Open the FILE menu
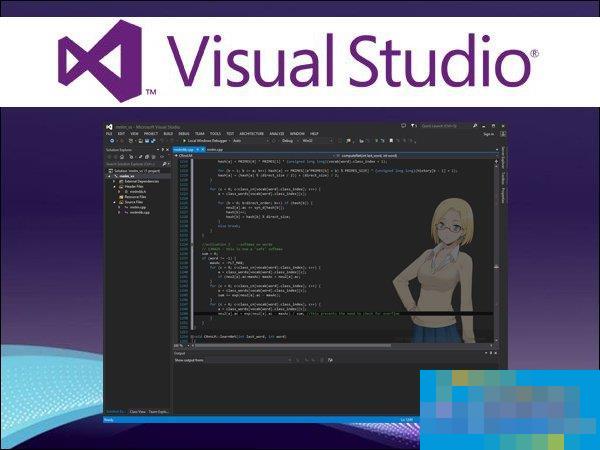Image resolution: width=600 pixels, height=450 pixels. [x=109, y=134]
